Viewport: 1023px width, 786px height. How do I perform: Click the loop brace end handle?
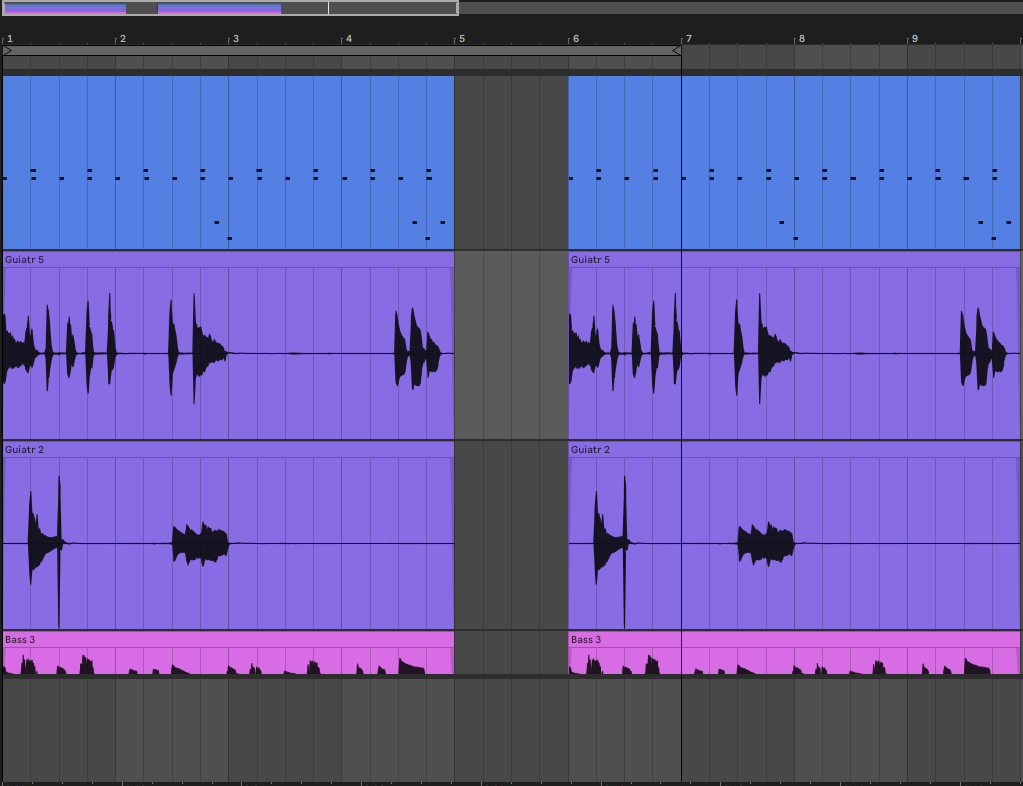click(x=676, y=51)
